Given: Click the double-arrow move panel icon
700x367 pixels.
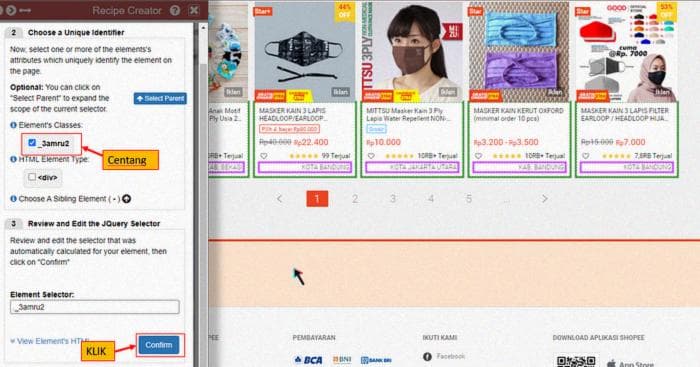Looking at the screenshot, I should click(25, 10).
